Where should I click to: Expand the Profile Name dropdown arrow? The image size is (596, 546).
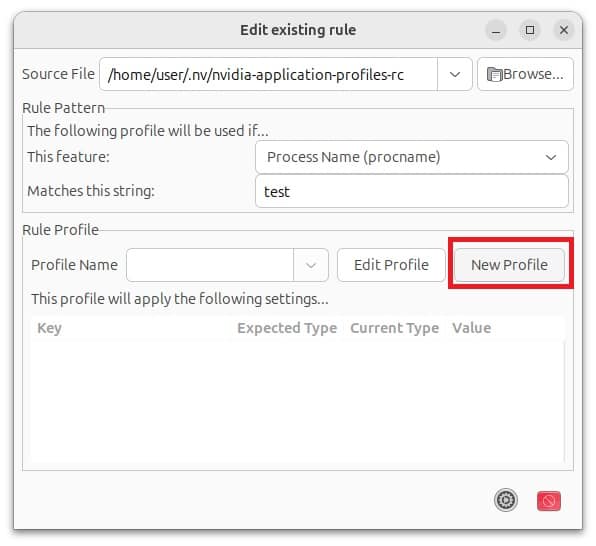point(311,265)
